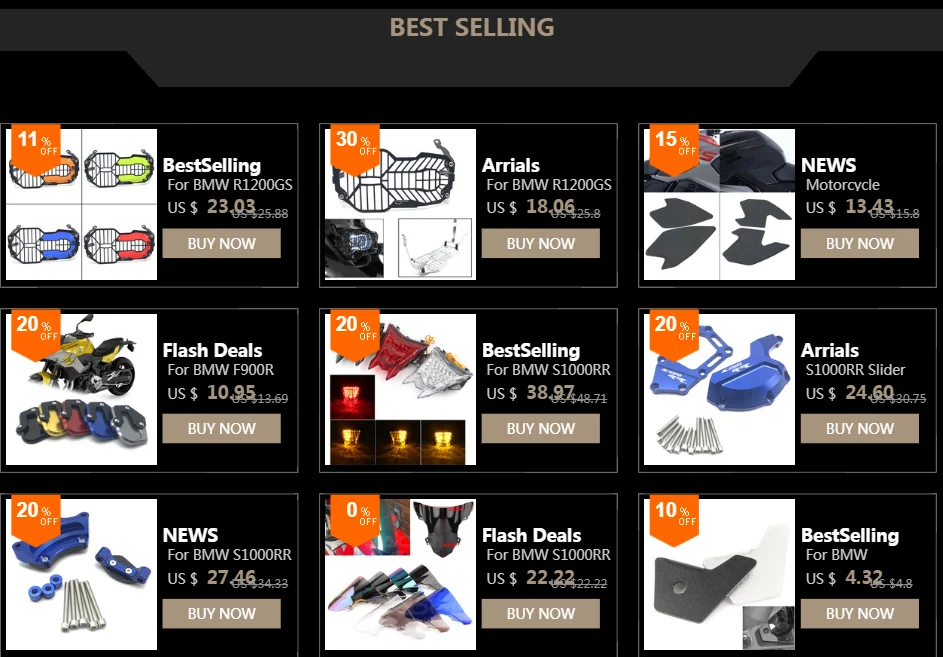Open the colored headlight guards product image
The width and height of the screenshot is (943, 657).
click(81, 205)
